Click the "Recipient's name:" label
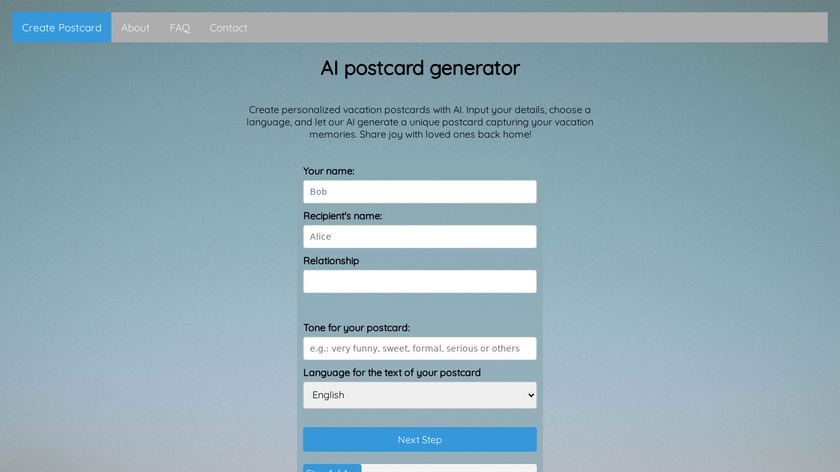 tap(343, 216)
